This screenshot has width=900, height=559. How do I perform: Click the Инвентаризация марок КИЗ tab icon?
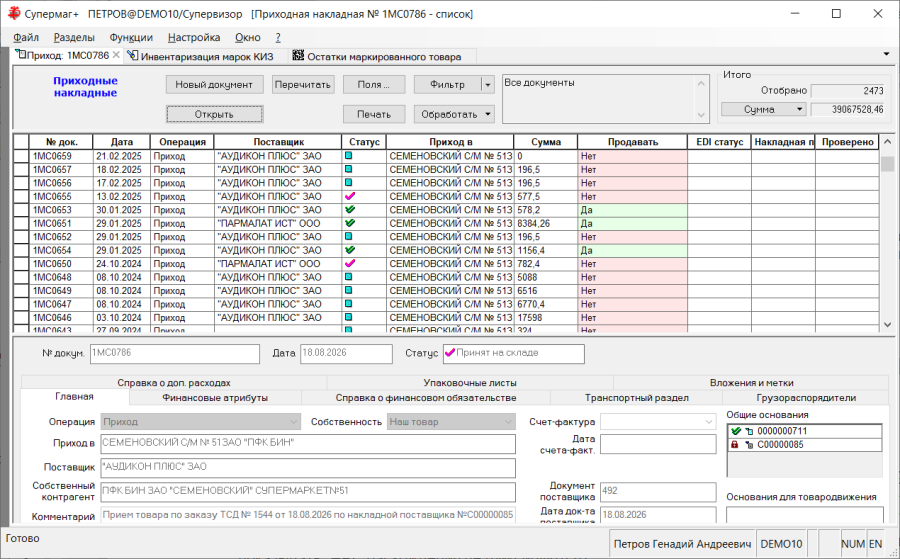coord(133,56)
